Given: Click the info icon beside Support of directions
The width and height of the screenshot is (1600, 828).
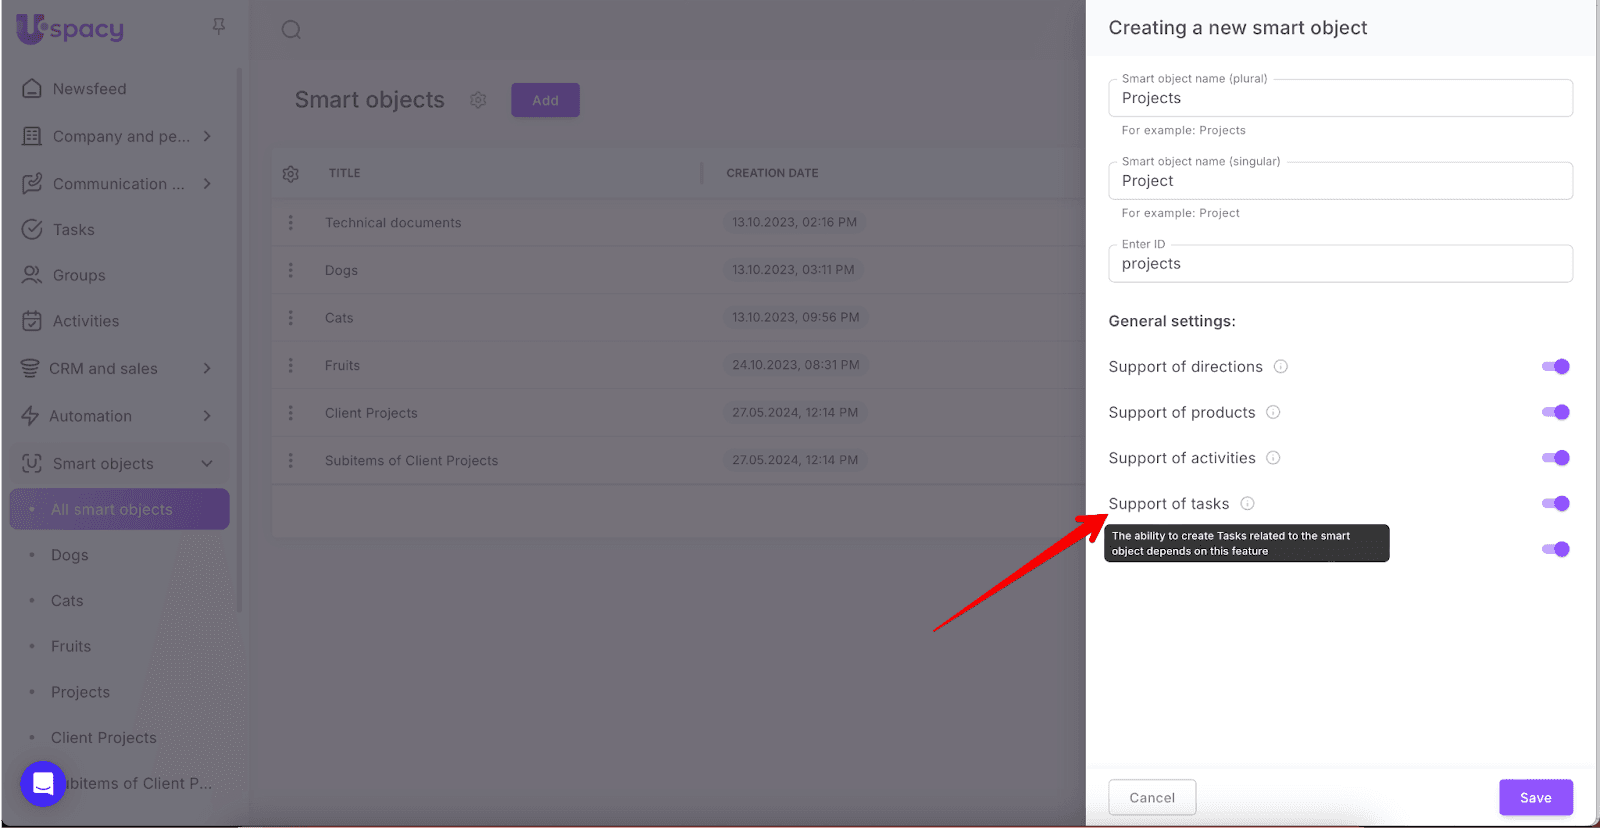Looking at the screenshot, I should tap(1280, 367).
